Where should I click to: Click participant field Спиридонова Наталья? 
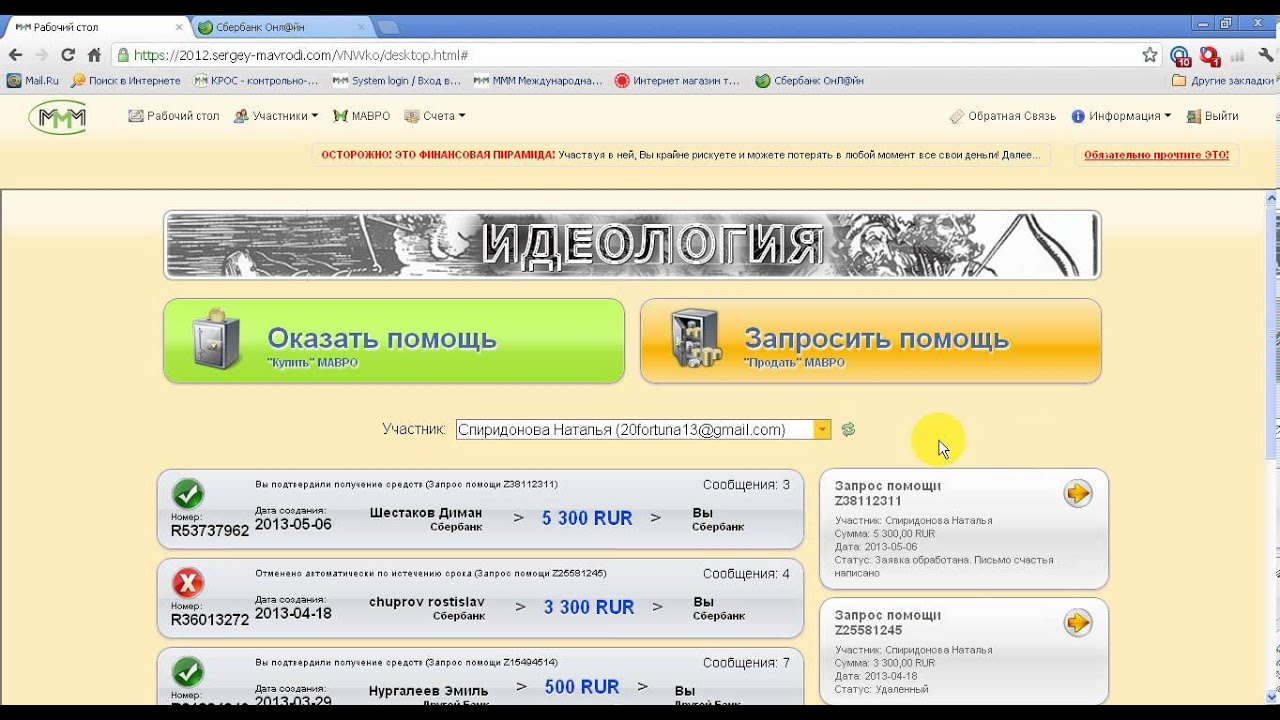pos(635,430)
